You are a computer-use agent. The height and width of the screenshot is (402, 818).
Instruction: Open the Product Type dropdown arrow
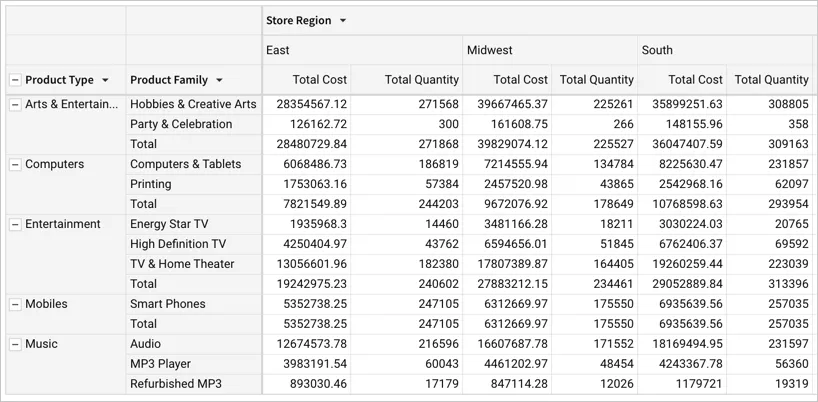105,80
